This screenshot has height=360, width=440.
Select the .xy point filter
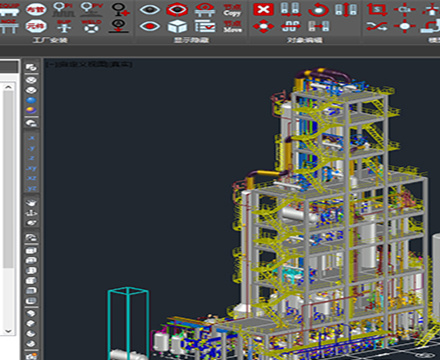coord(31,168)
